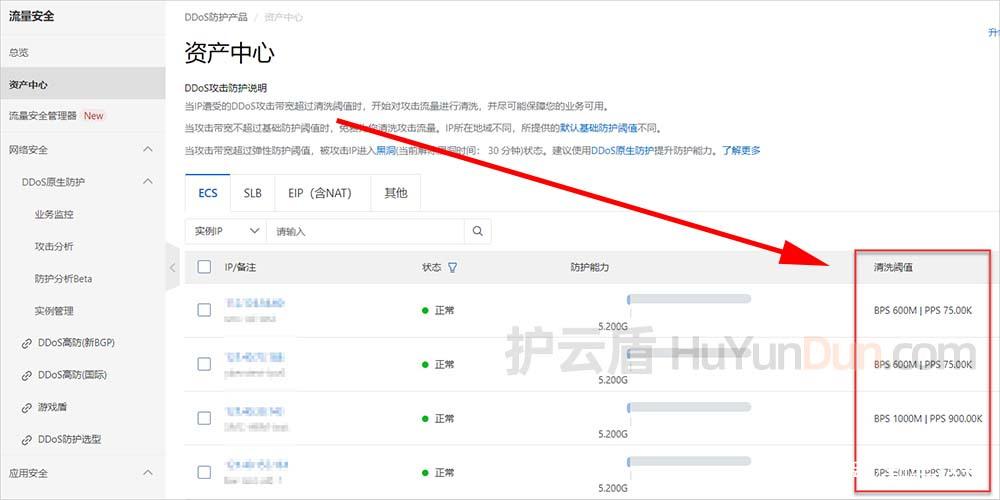
Task: Open 游戏盾 sidebar link
Action: tap(53, 408)
